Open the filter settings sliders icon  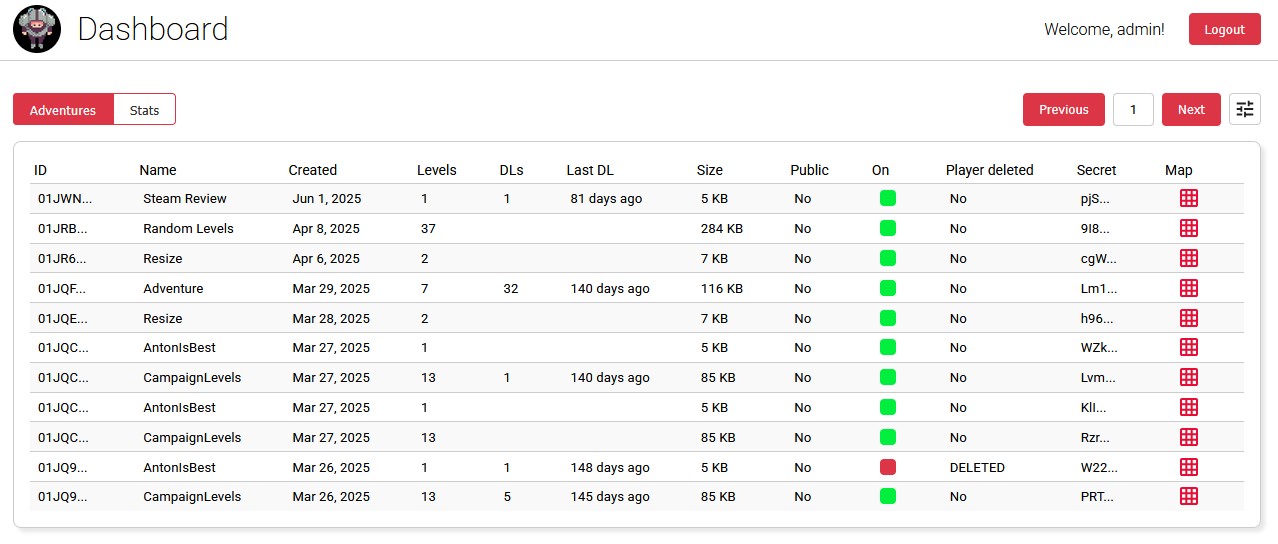tap(1244, 109)
